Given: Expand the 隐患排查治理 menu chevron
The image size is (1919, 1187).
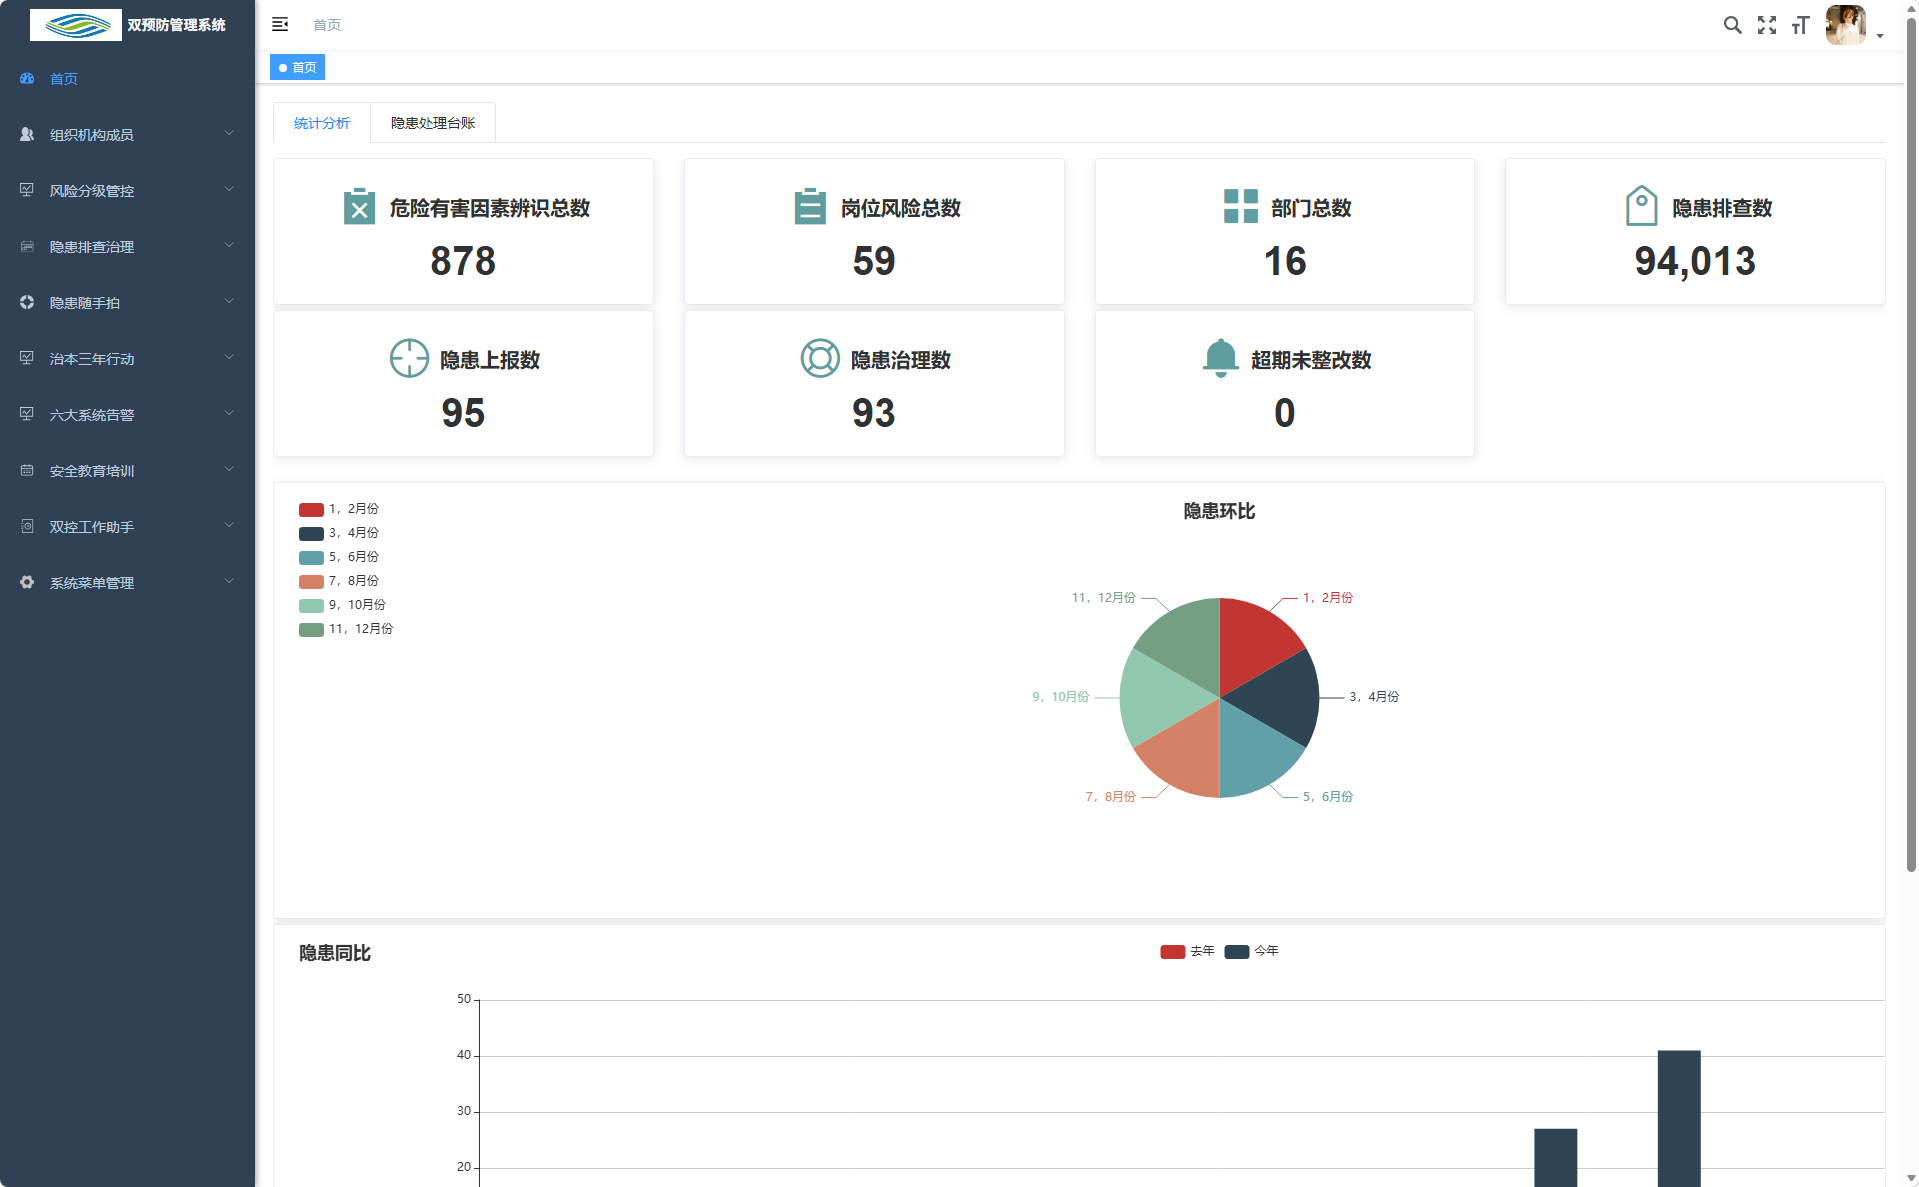Looking at the screenshot, I should [229, 245].
